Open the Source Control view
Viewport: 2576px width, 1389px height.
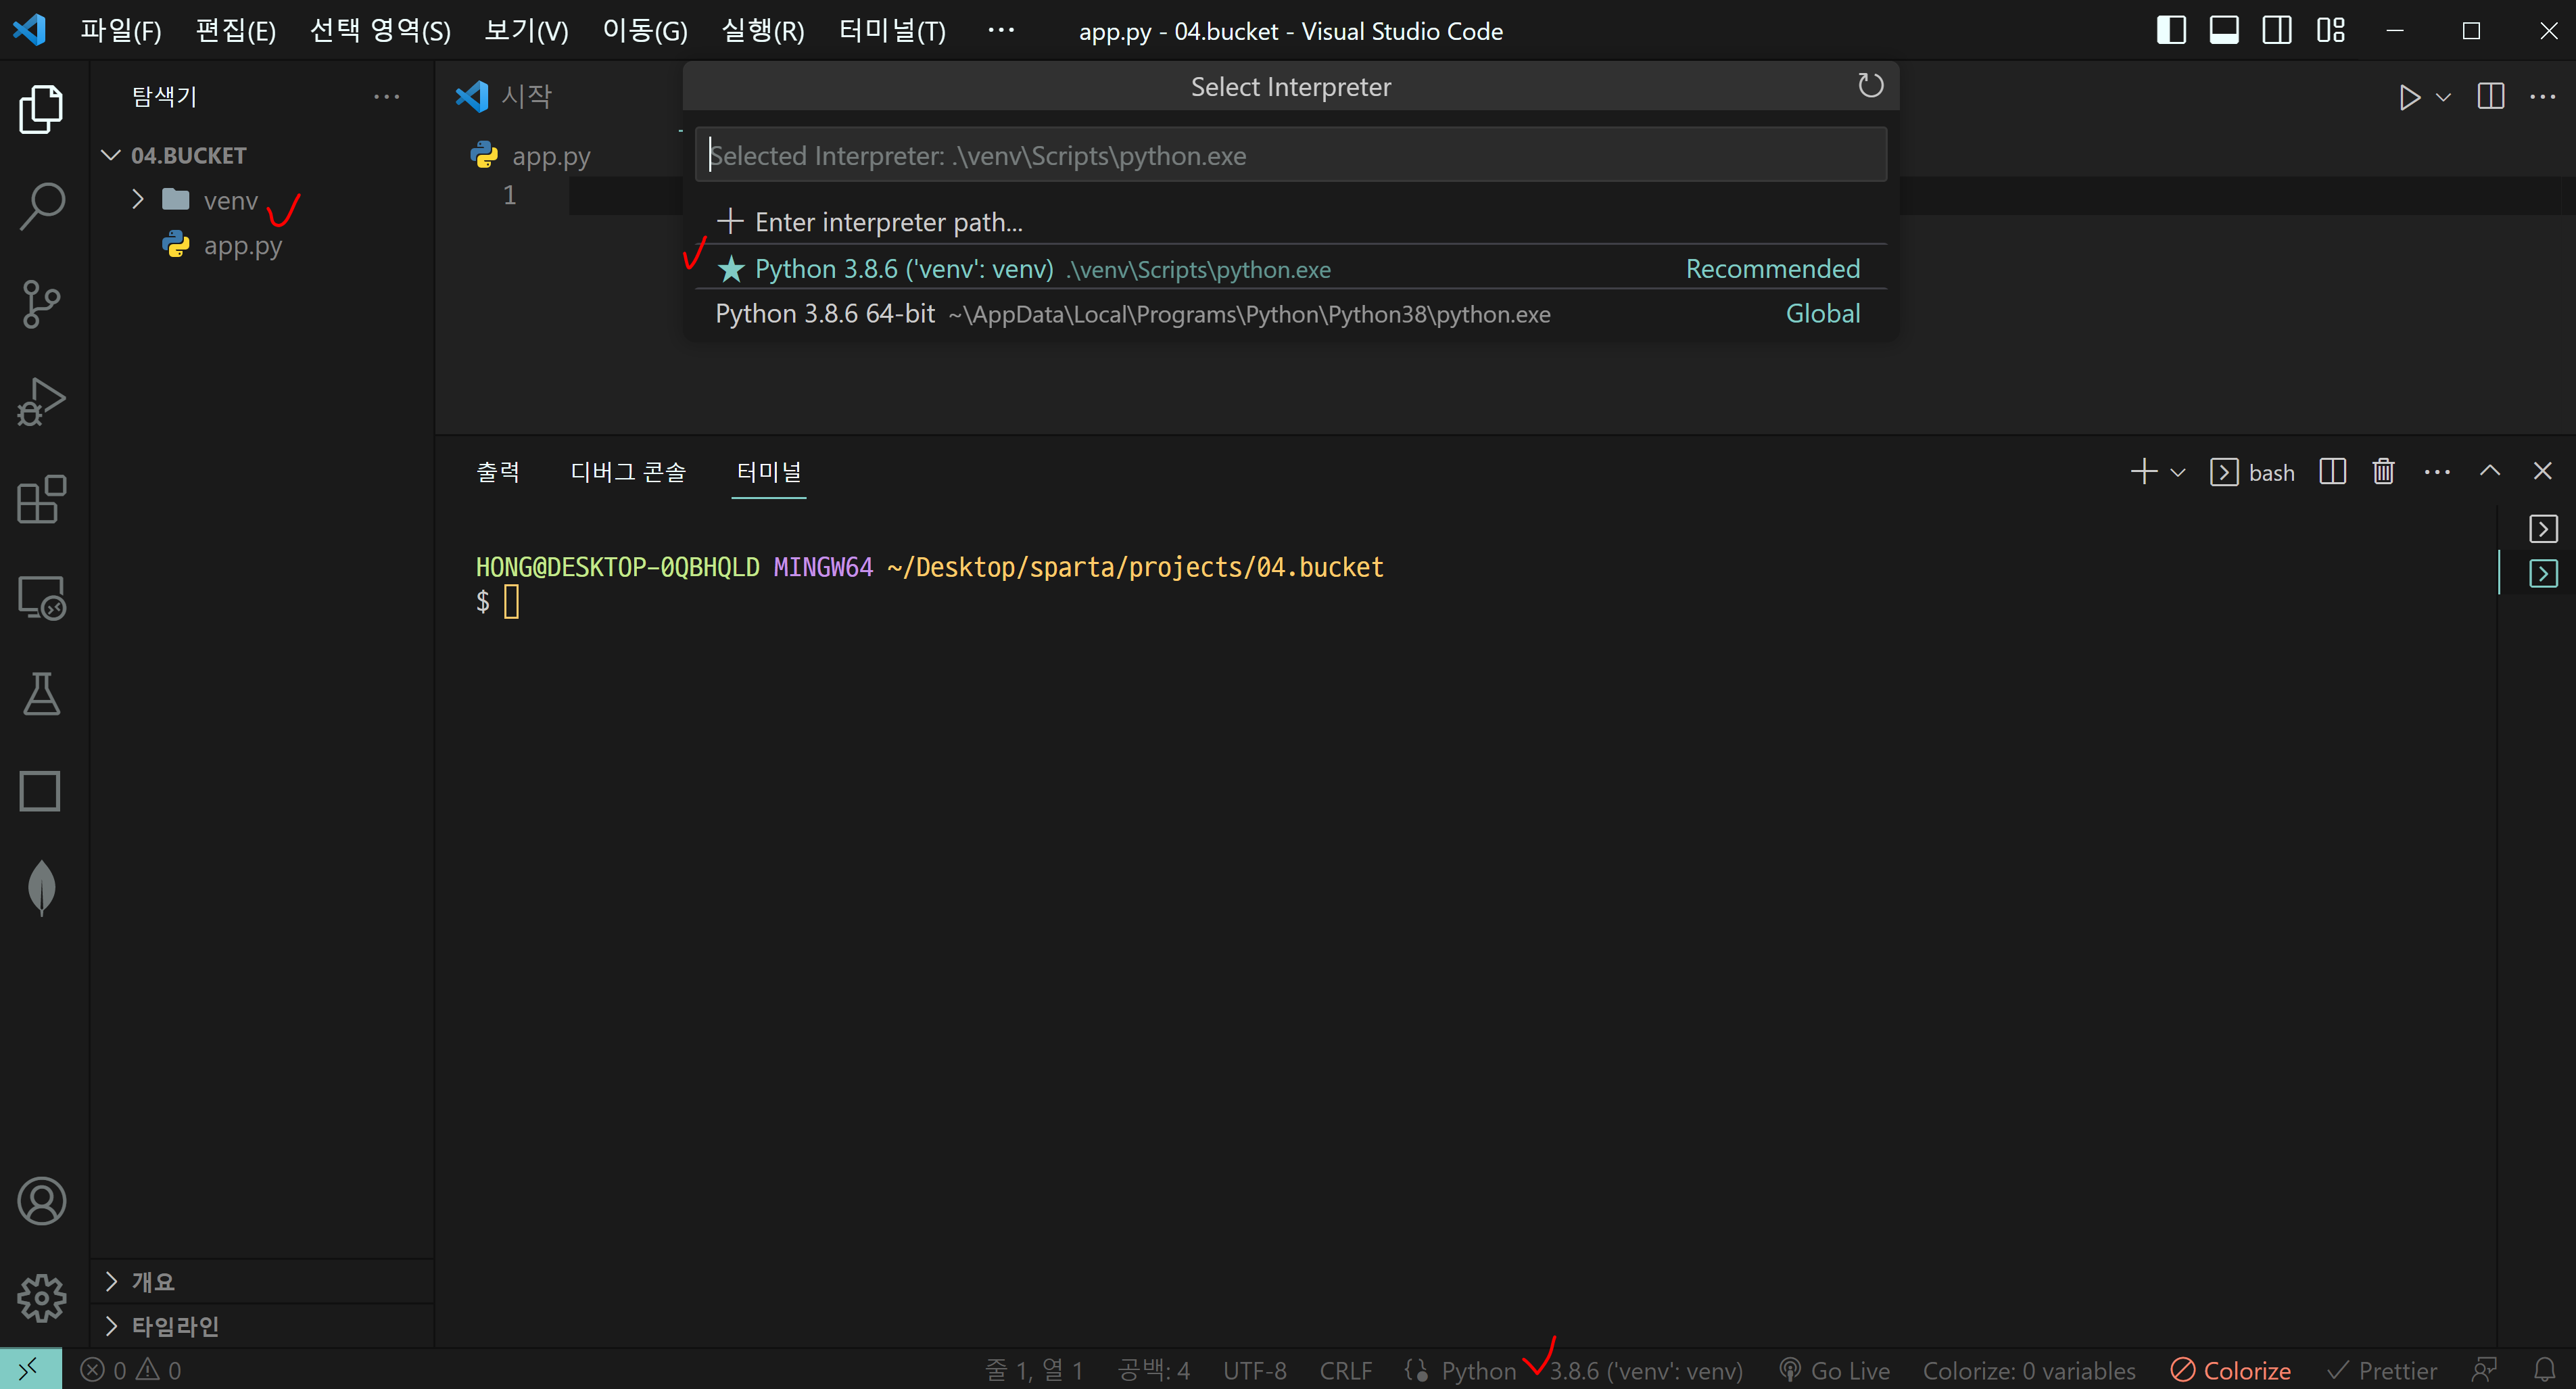[41, 304]
